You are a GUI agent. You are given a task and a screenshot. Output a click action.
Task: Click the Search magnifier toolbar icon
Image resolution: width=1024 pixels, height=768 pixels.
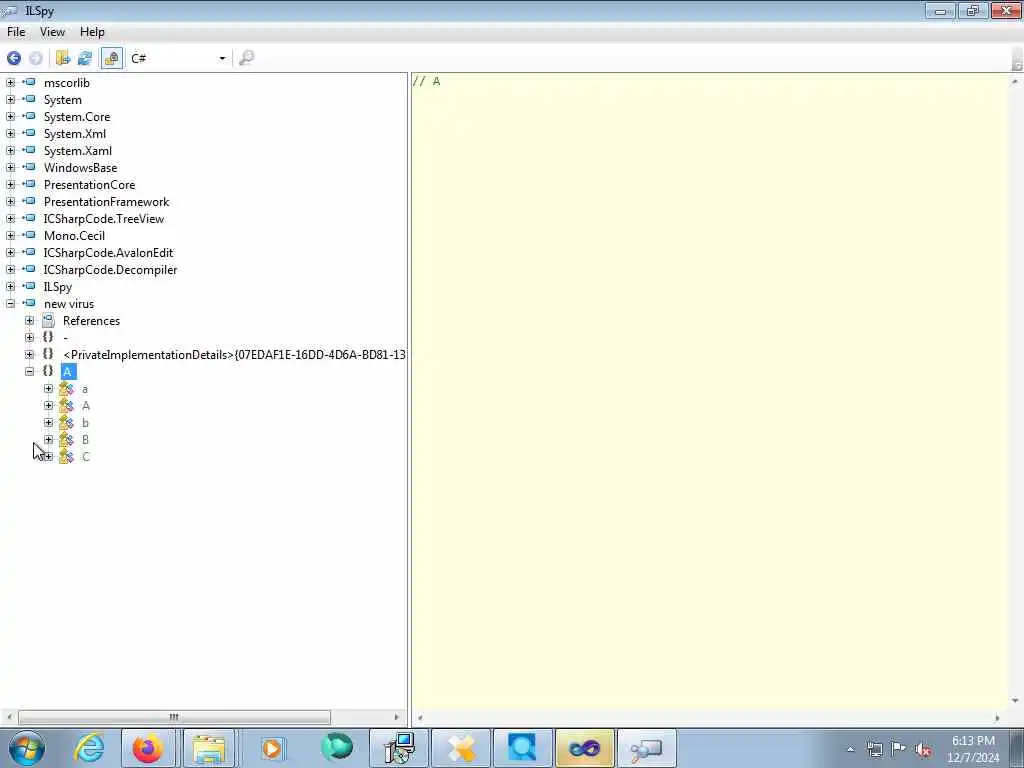[246, 58]
